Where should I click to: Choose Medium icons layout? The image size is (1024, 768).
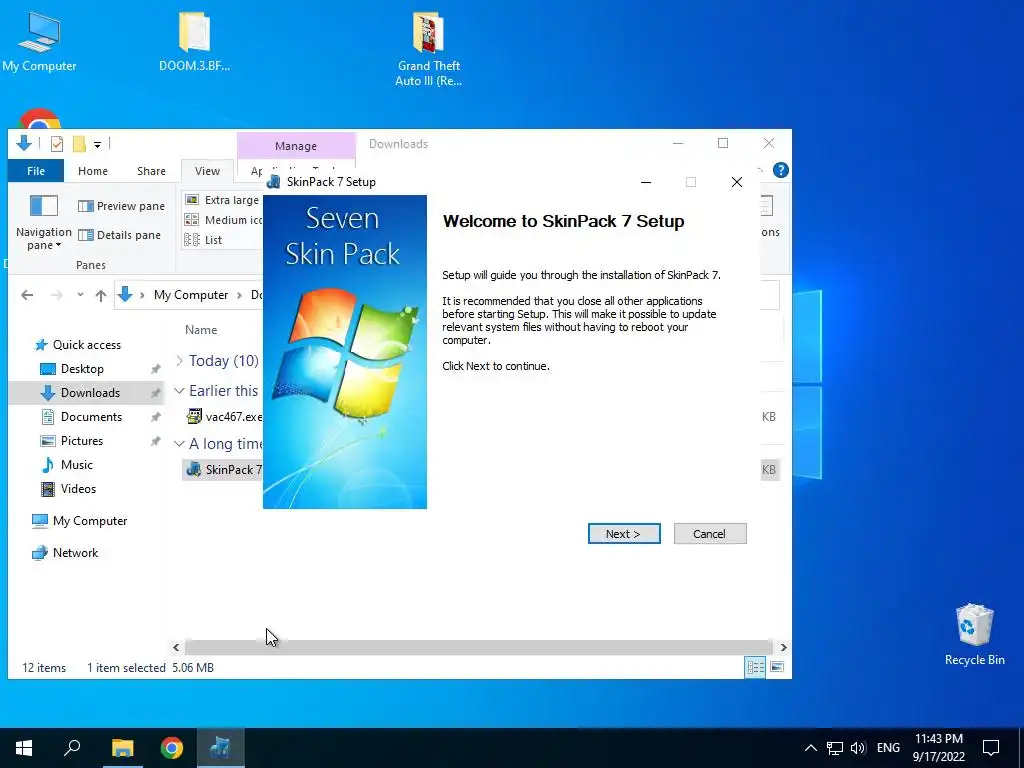tap(223, 220)
